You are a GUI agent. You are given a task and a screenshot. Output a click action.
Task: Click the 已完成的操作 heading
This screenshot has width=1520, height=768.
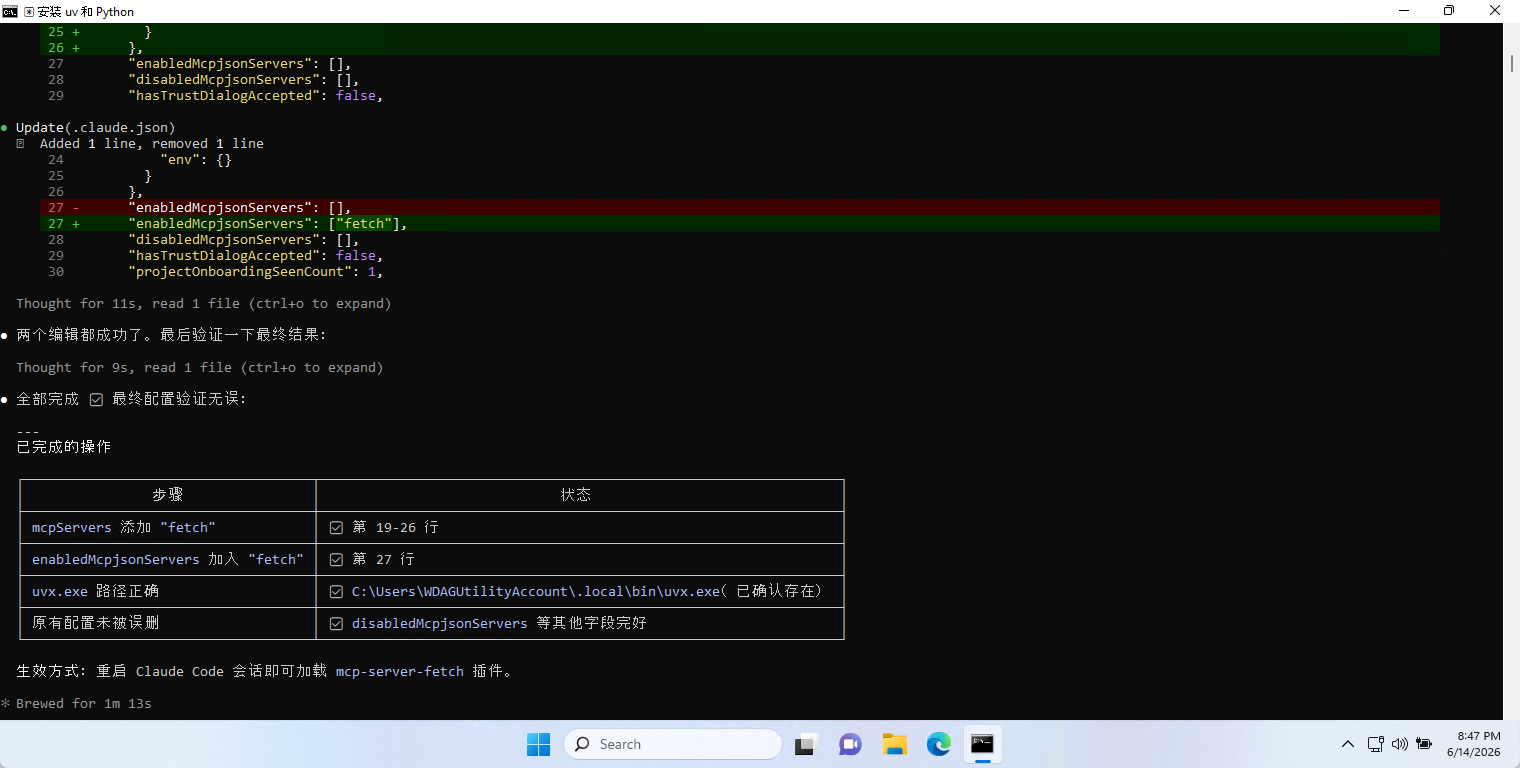coord(64,447)
